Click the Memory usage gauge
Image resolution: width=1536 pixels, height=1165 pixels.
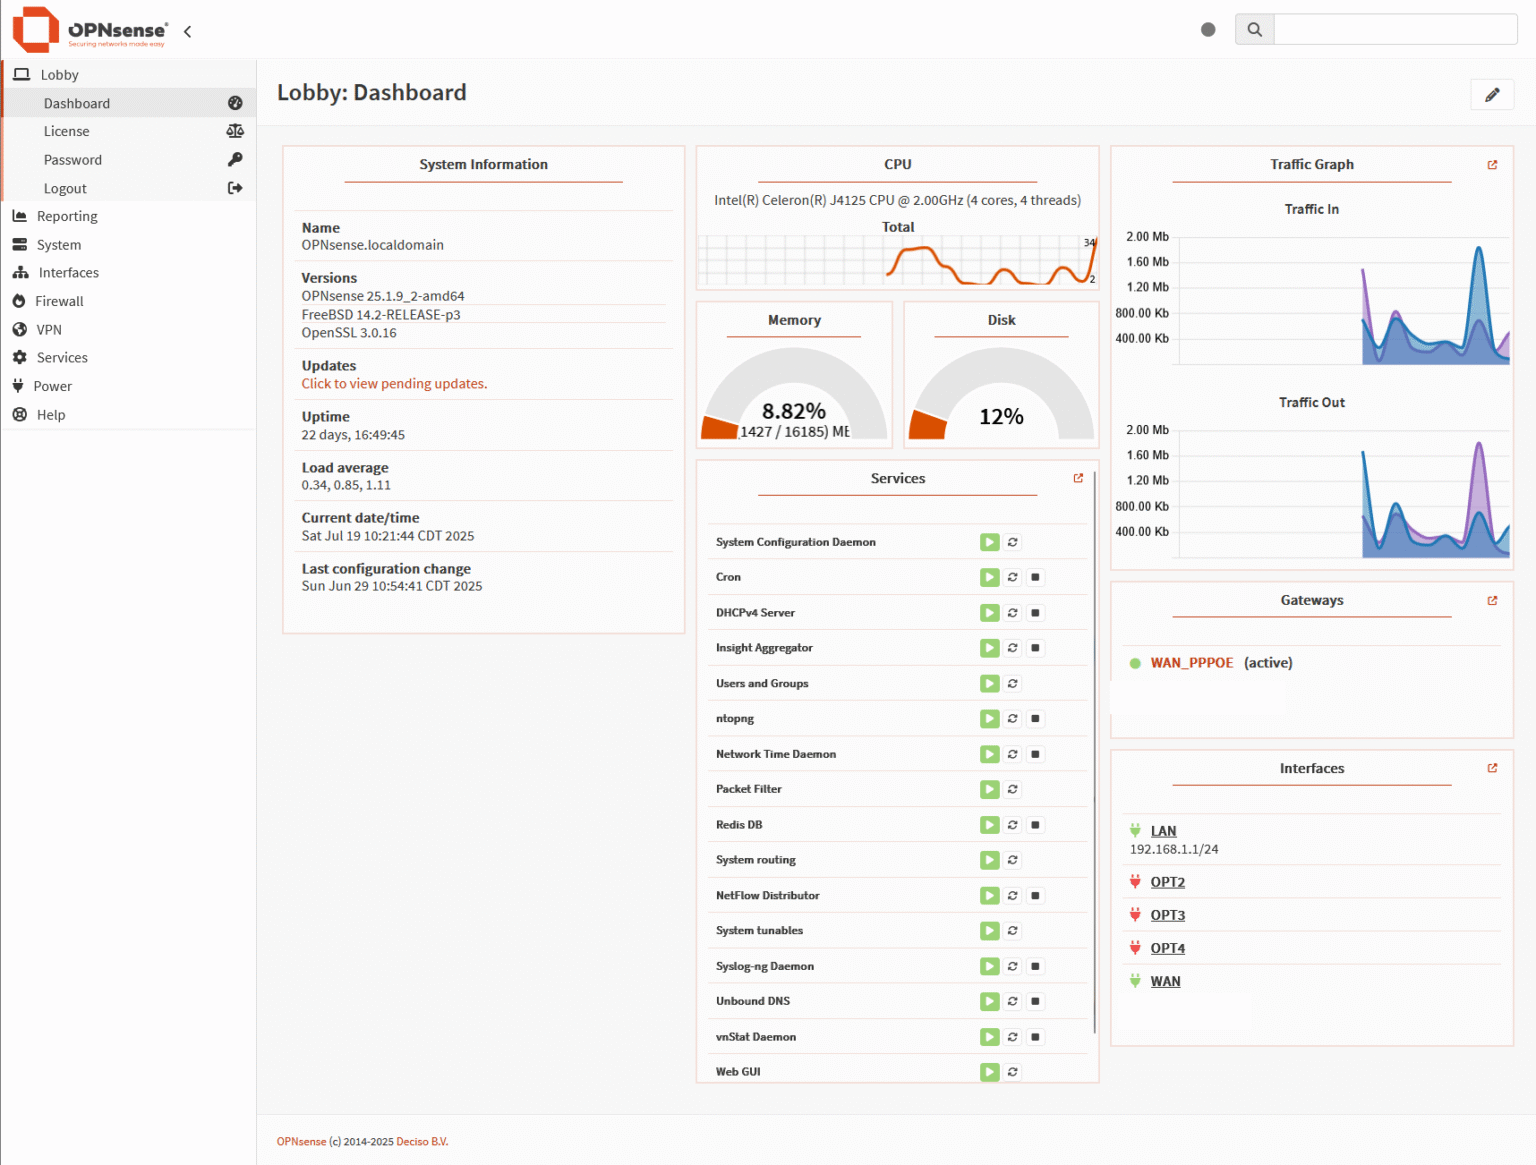[794, 395]
